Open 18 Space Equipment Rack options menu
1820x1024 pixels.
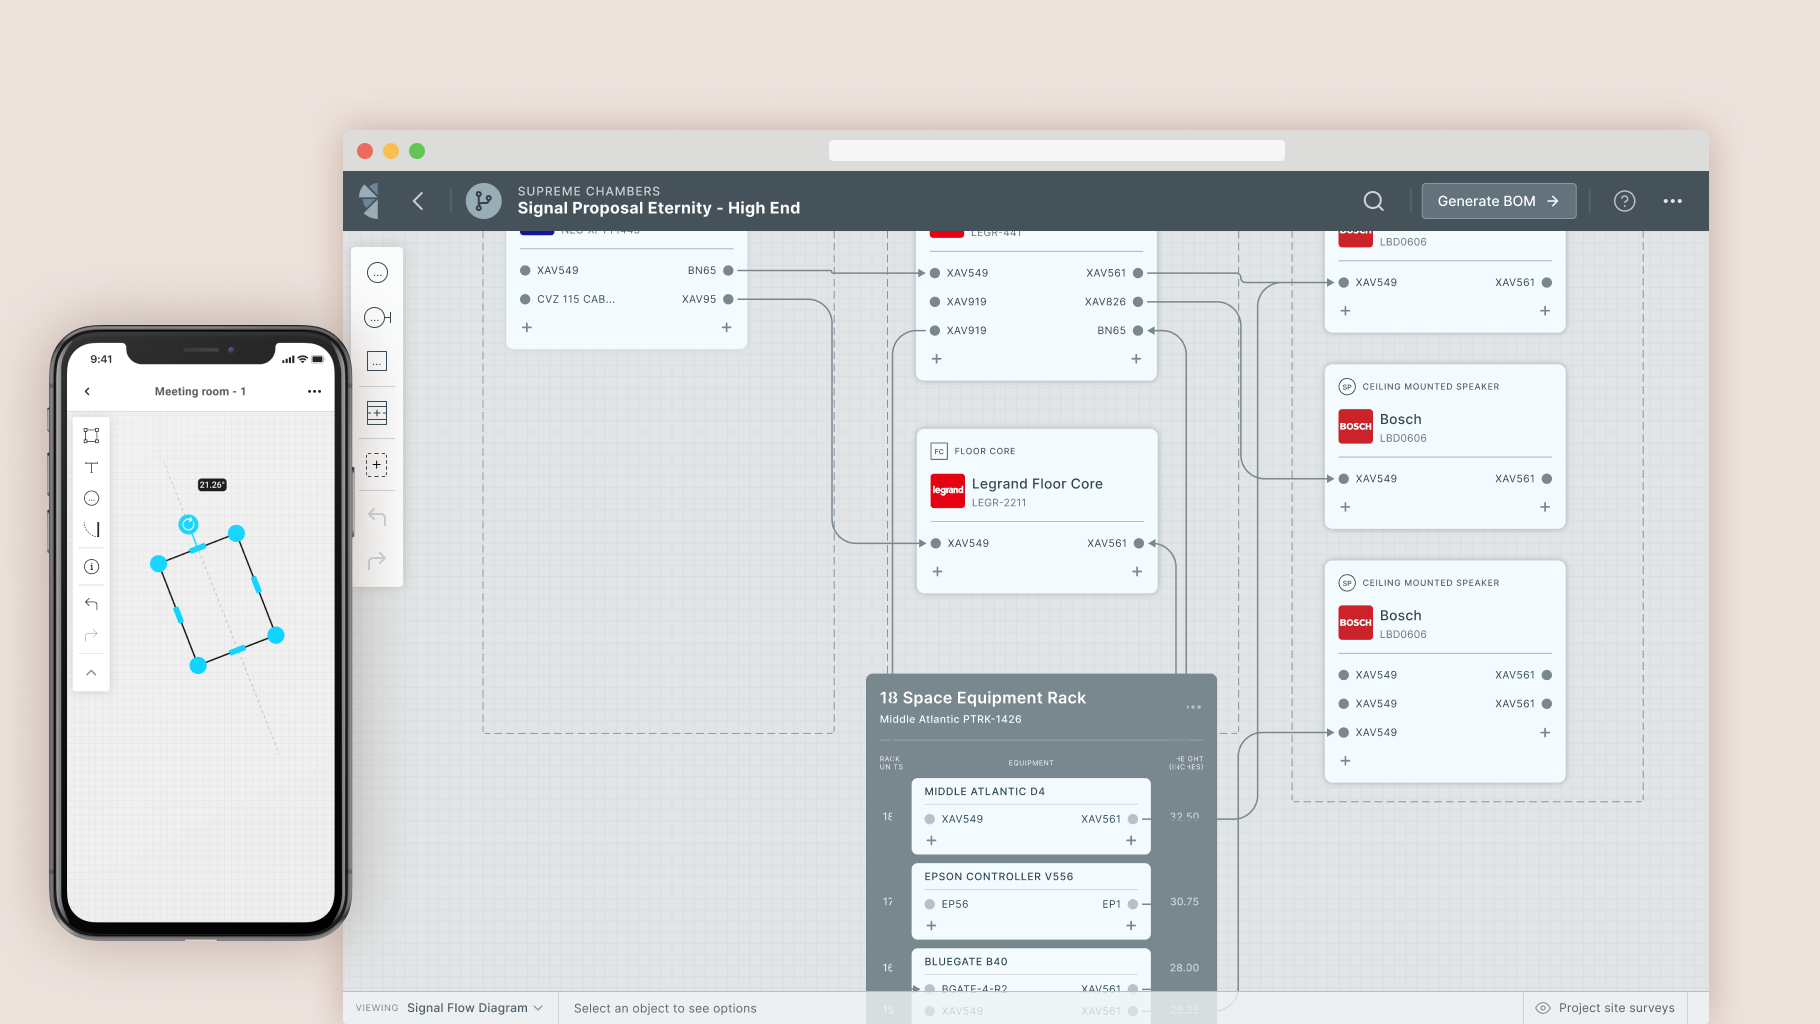click(x=1194, y=707)
